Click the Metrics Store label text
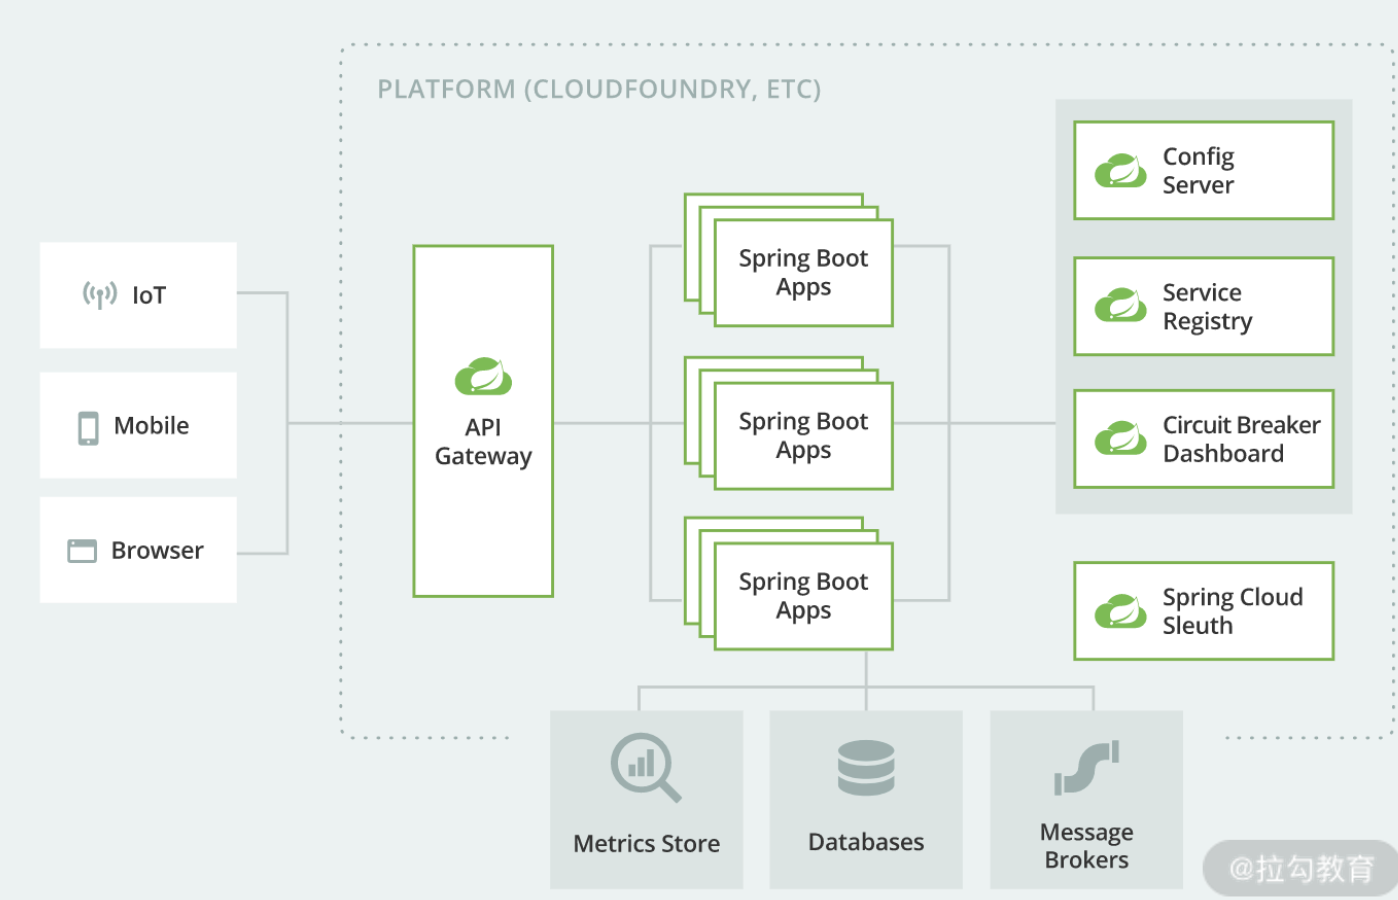 click(x=646, y=844)
